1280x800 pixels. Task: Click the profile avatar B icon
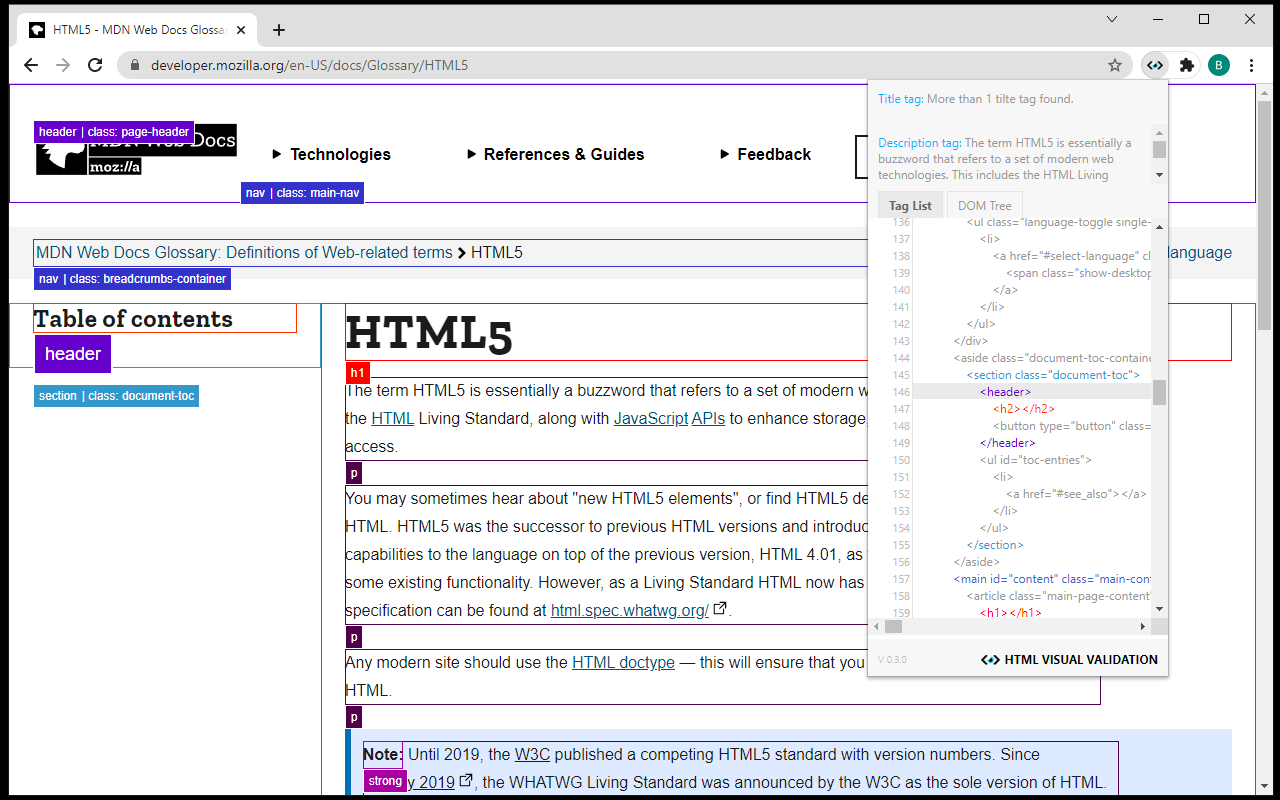point(1219,65)
